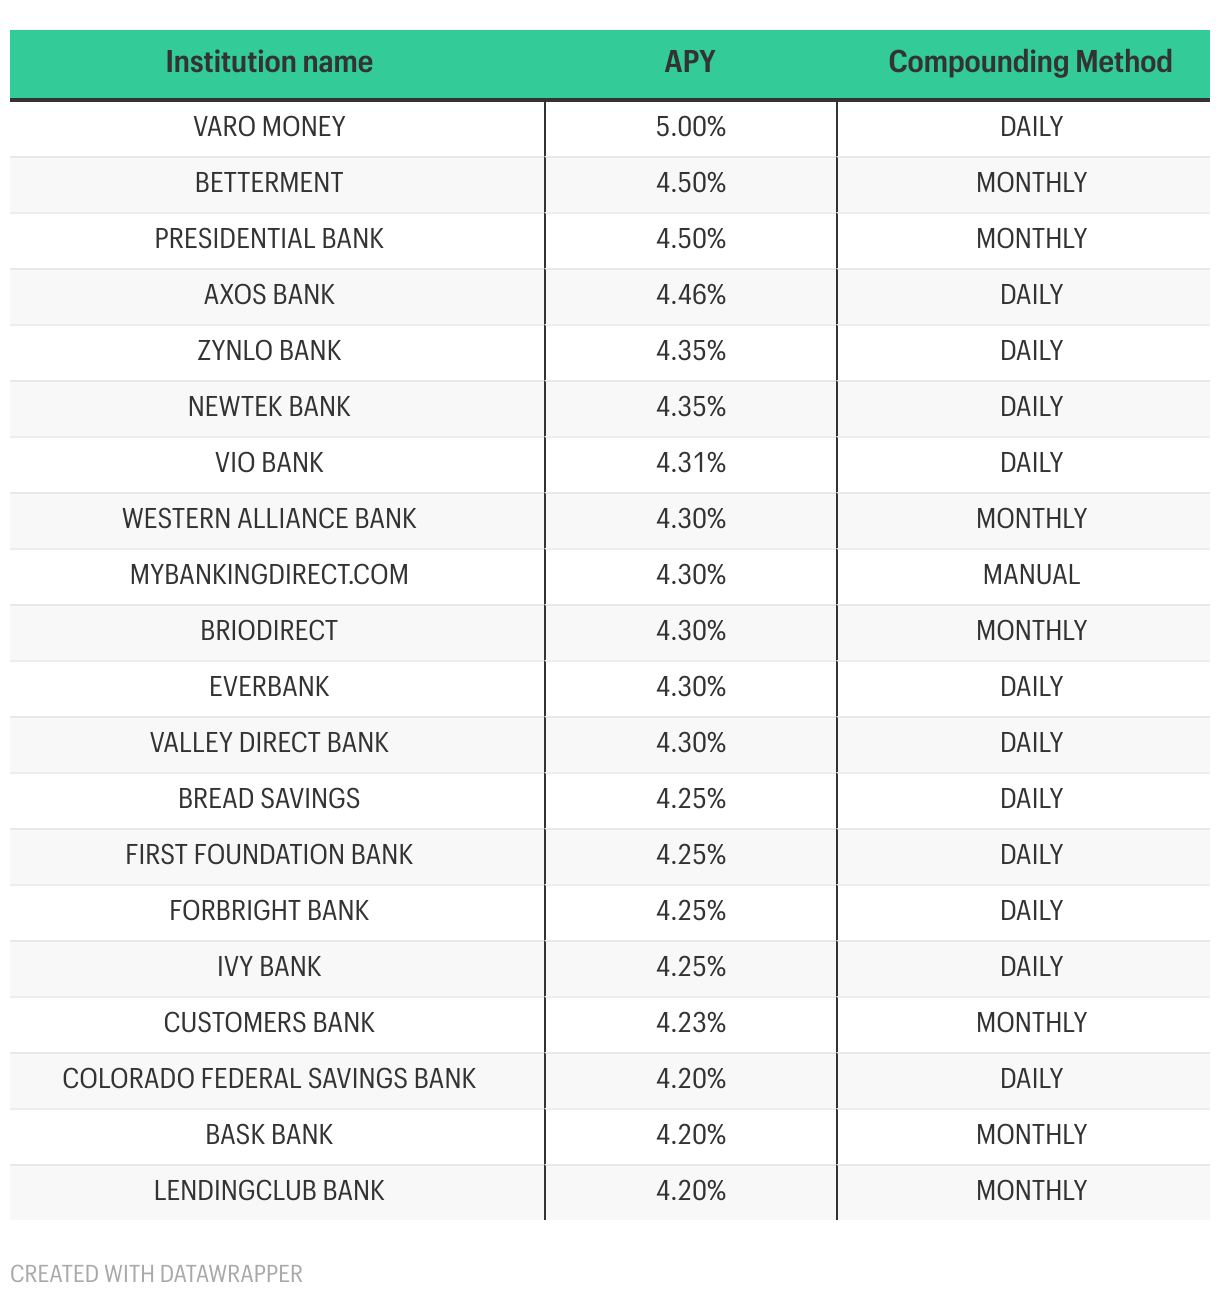1220x1298 pixels.
Task: Click the BRIODIRECT institution name
Action: coord(269,631)
